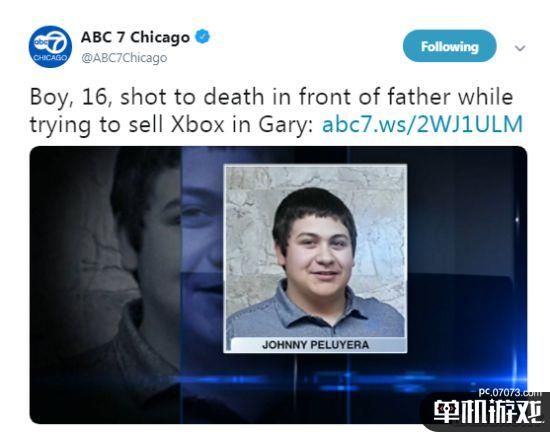
Task: Expand the tweet options chevron
Action: pos(520,47)
